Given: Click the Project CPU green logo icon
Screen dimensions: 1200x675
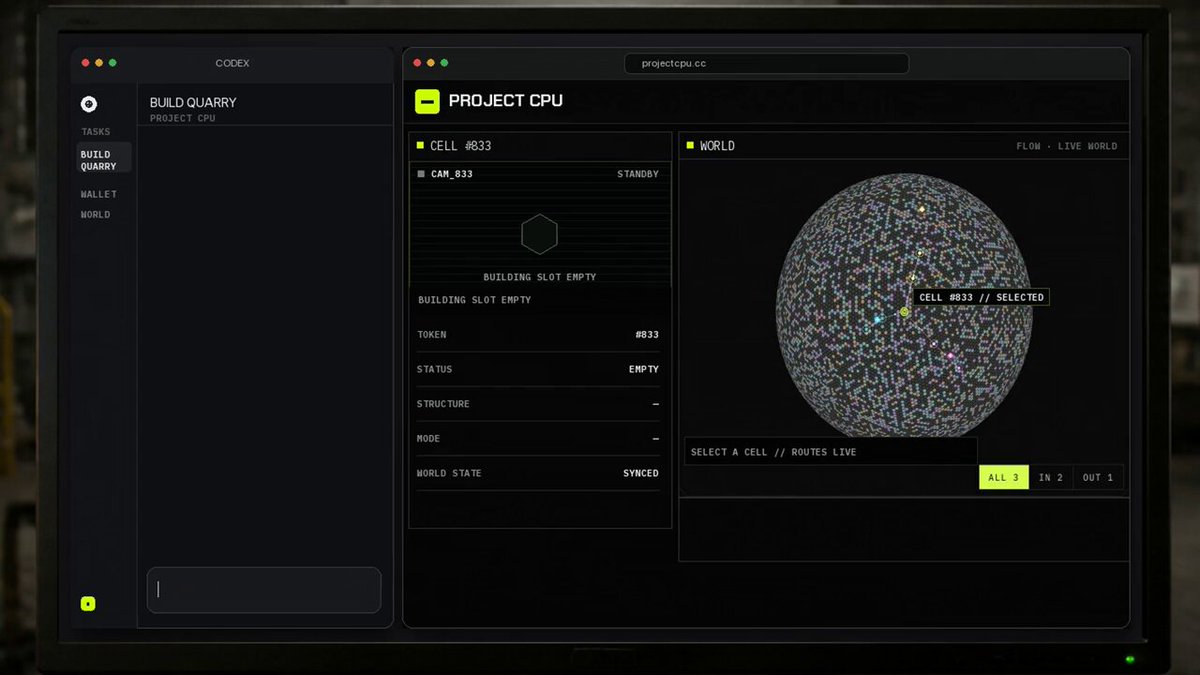Looking at the screenshot, I should point(427,101).
